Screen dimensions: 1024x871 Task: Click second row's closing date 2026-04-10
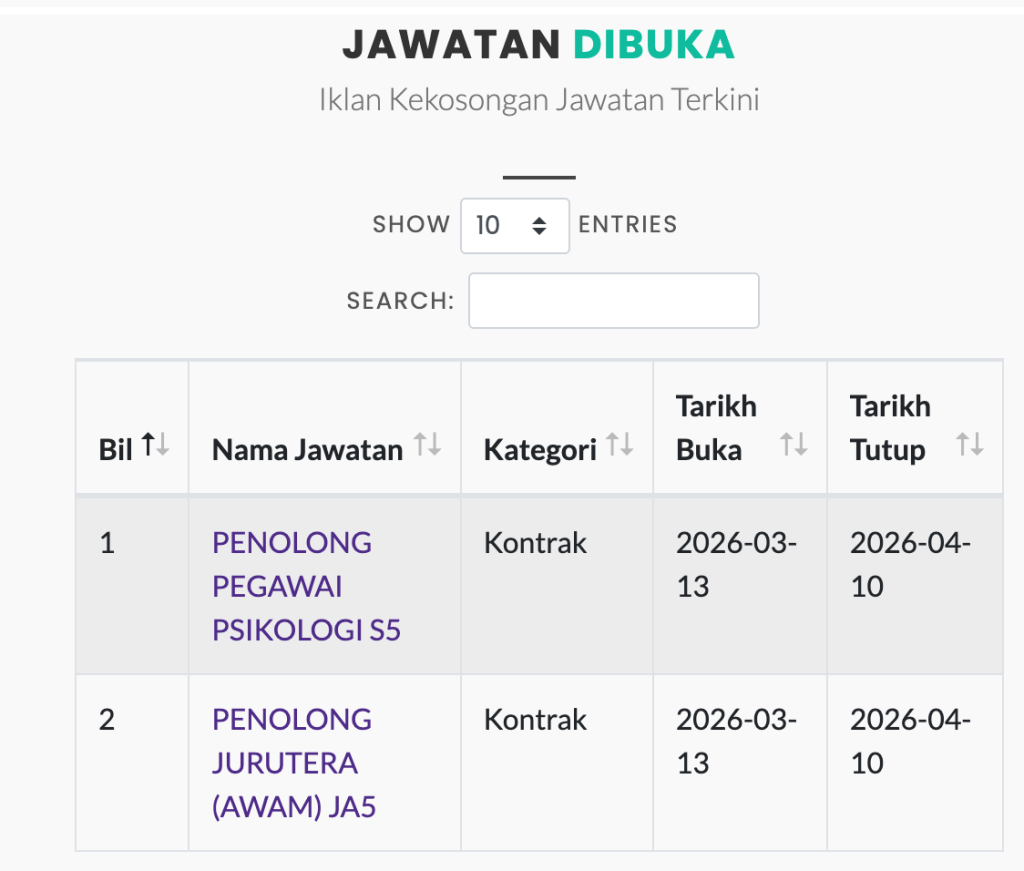pyautogui.click(x=910, y=741)
